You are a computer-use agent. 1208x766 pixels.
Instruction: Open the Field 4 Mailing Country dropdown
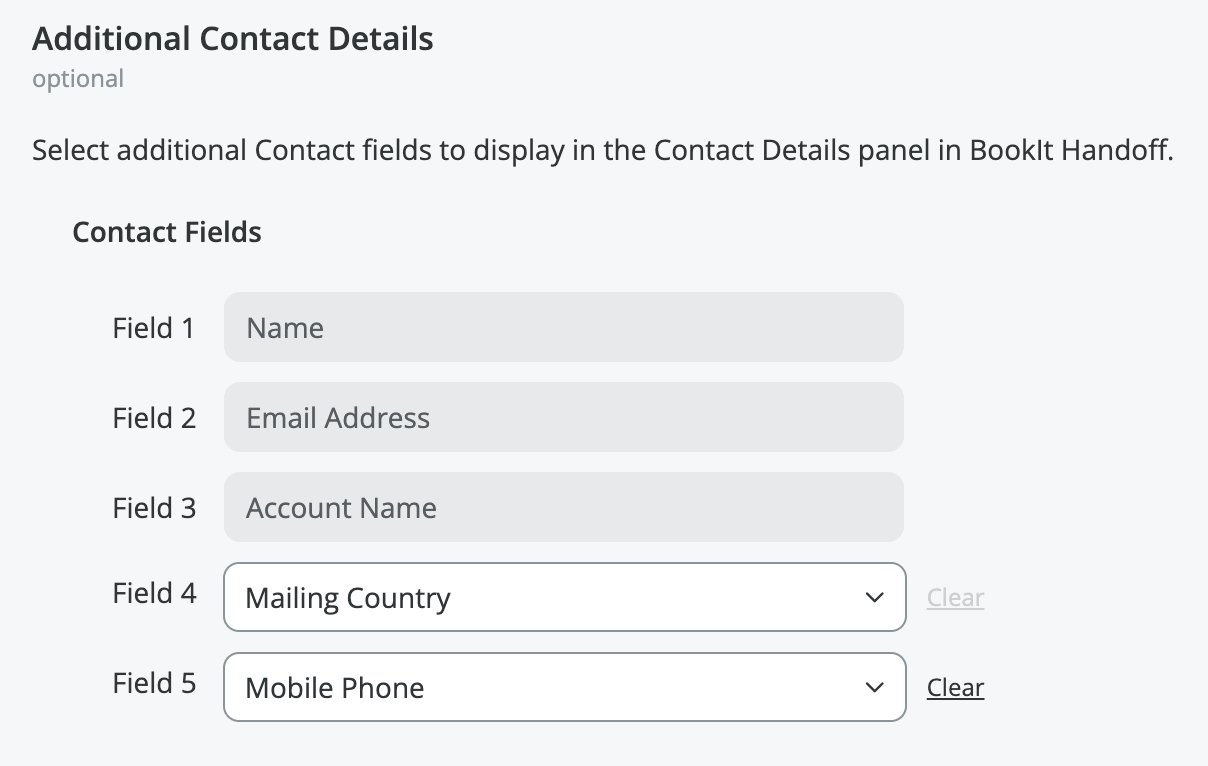540,598
